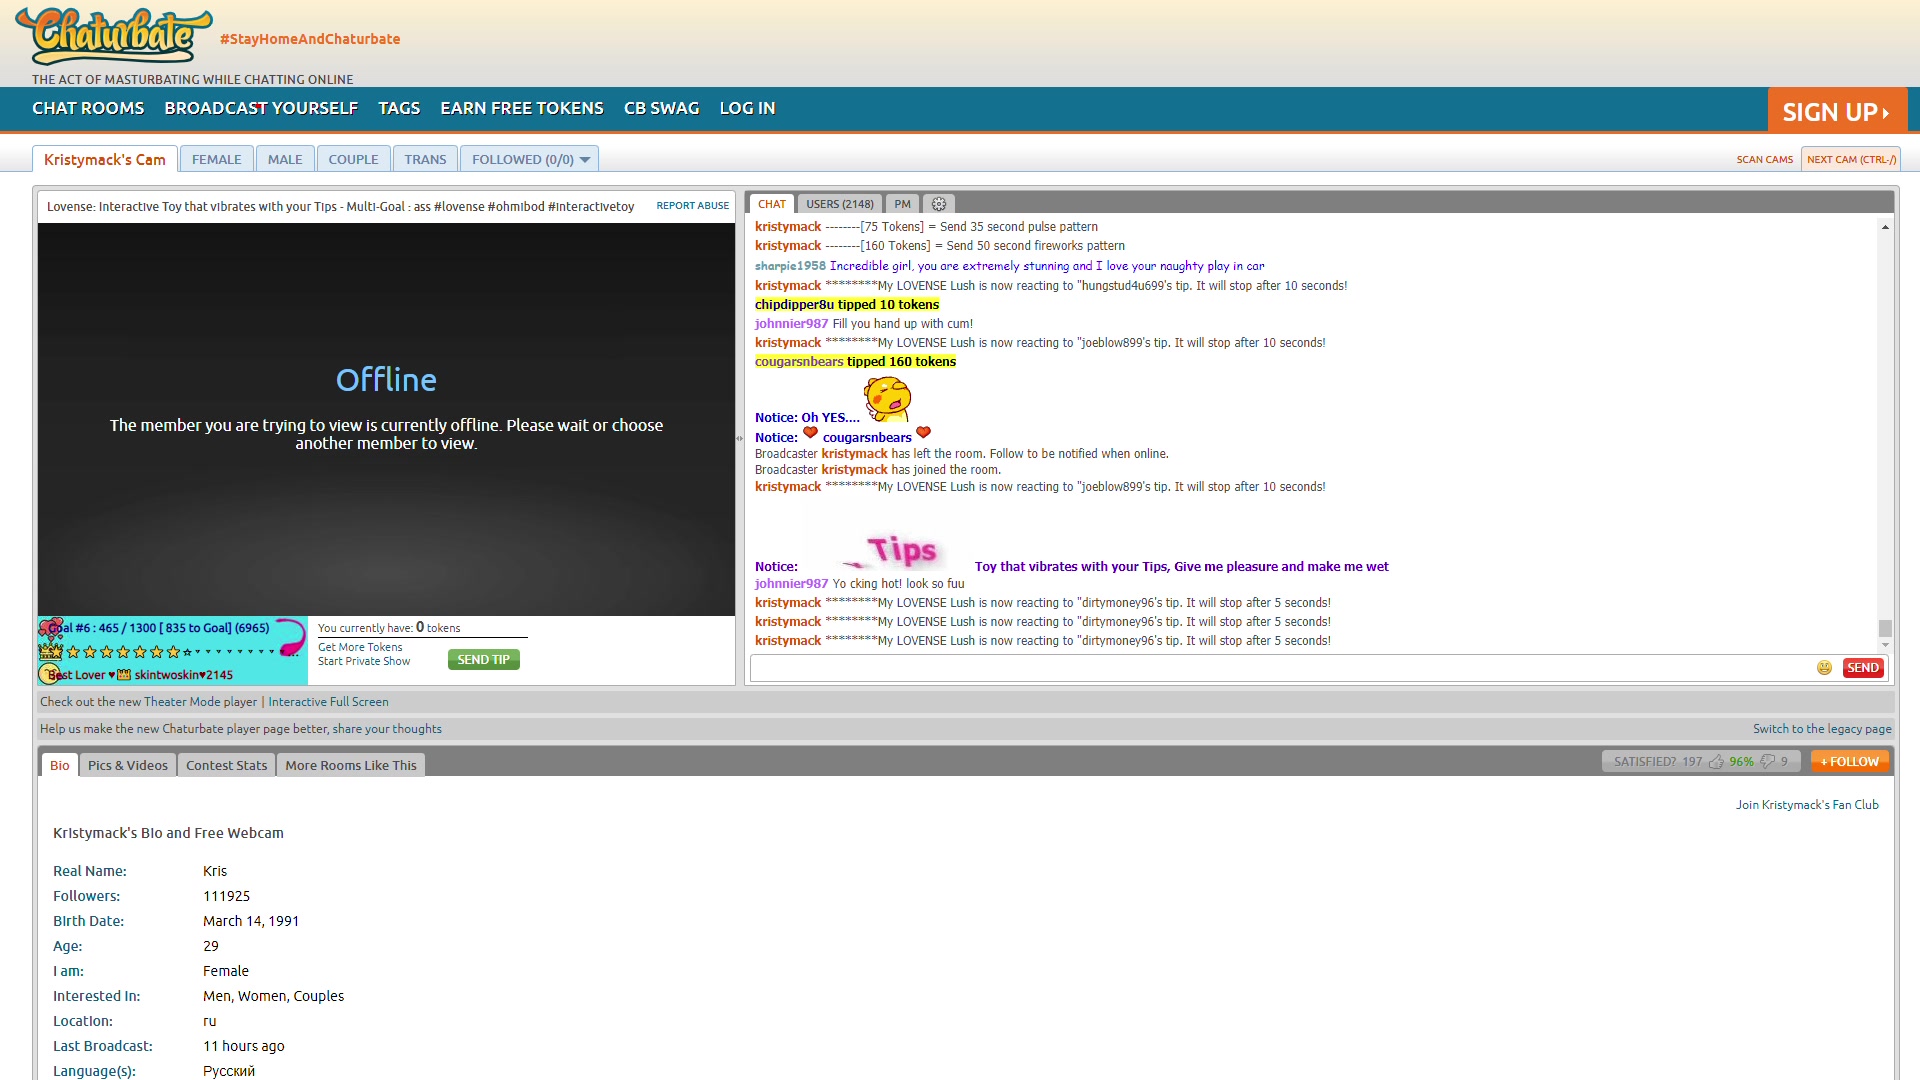The image size is (1920, 1080).
Task: Click the thumbs down satisfaction icon
Action: tap(1767, 762)
